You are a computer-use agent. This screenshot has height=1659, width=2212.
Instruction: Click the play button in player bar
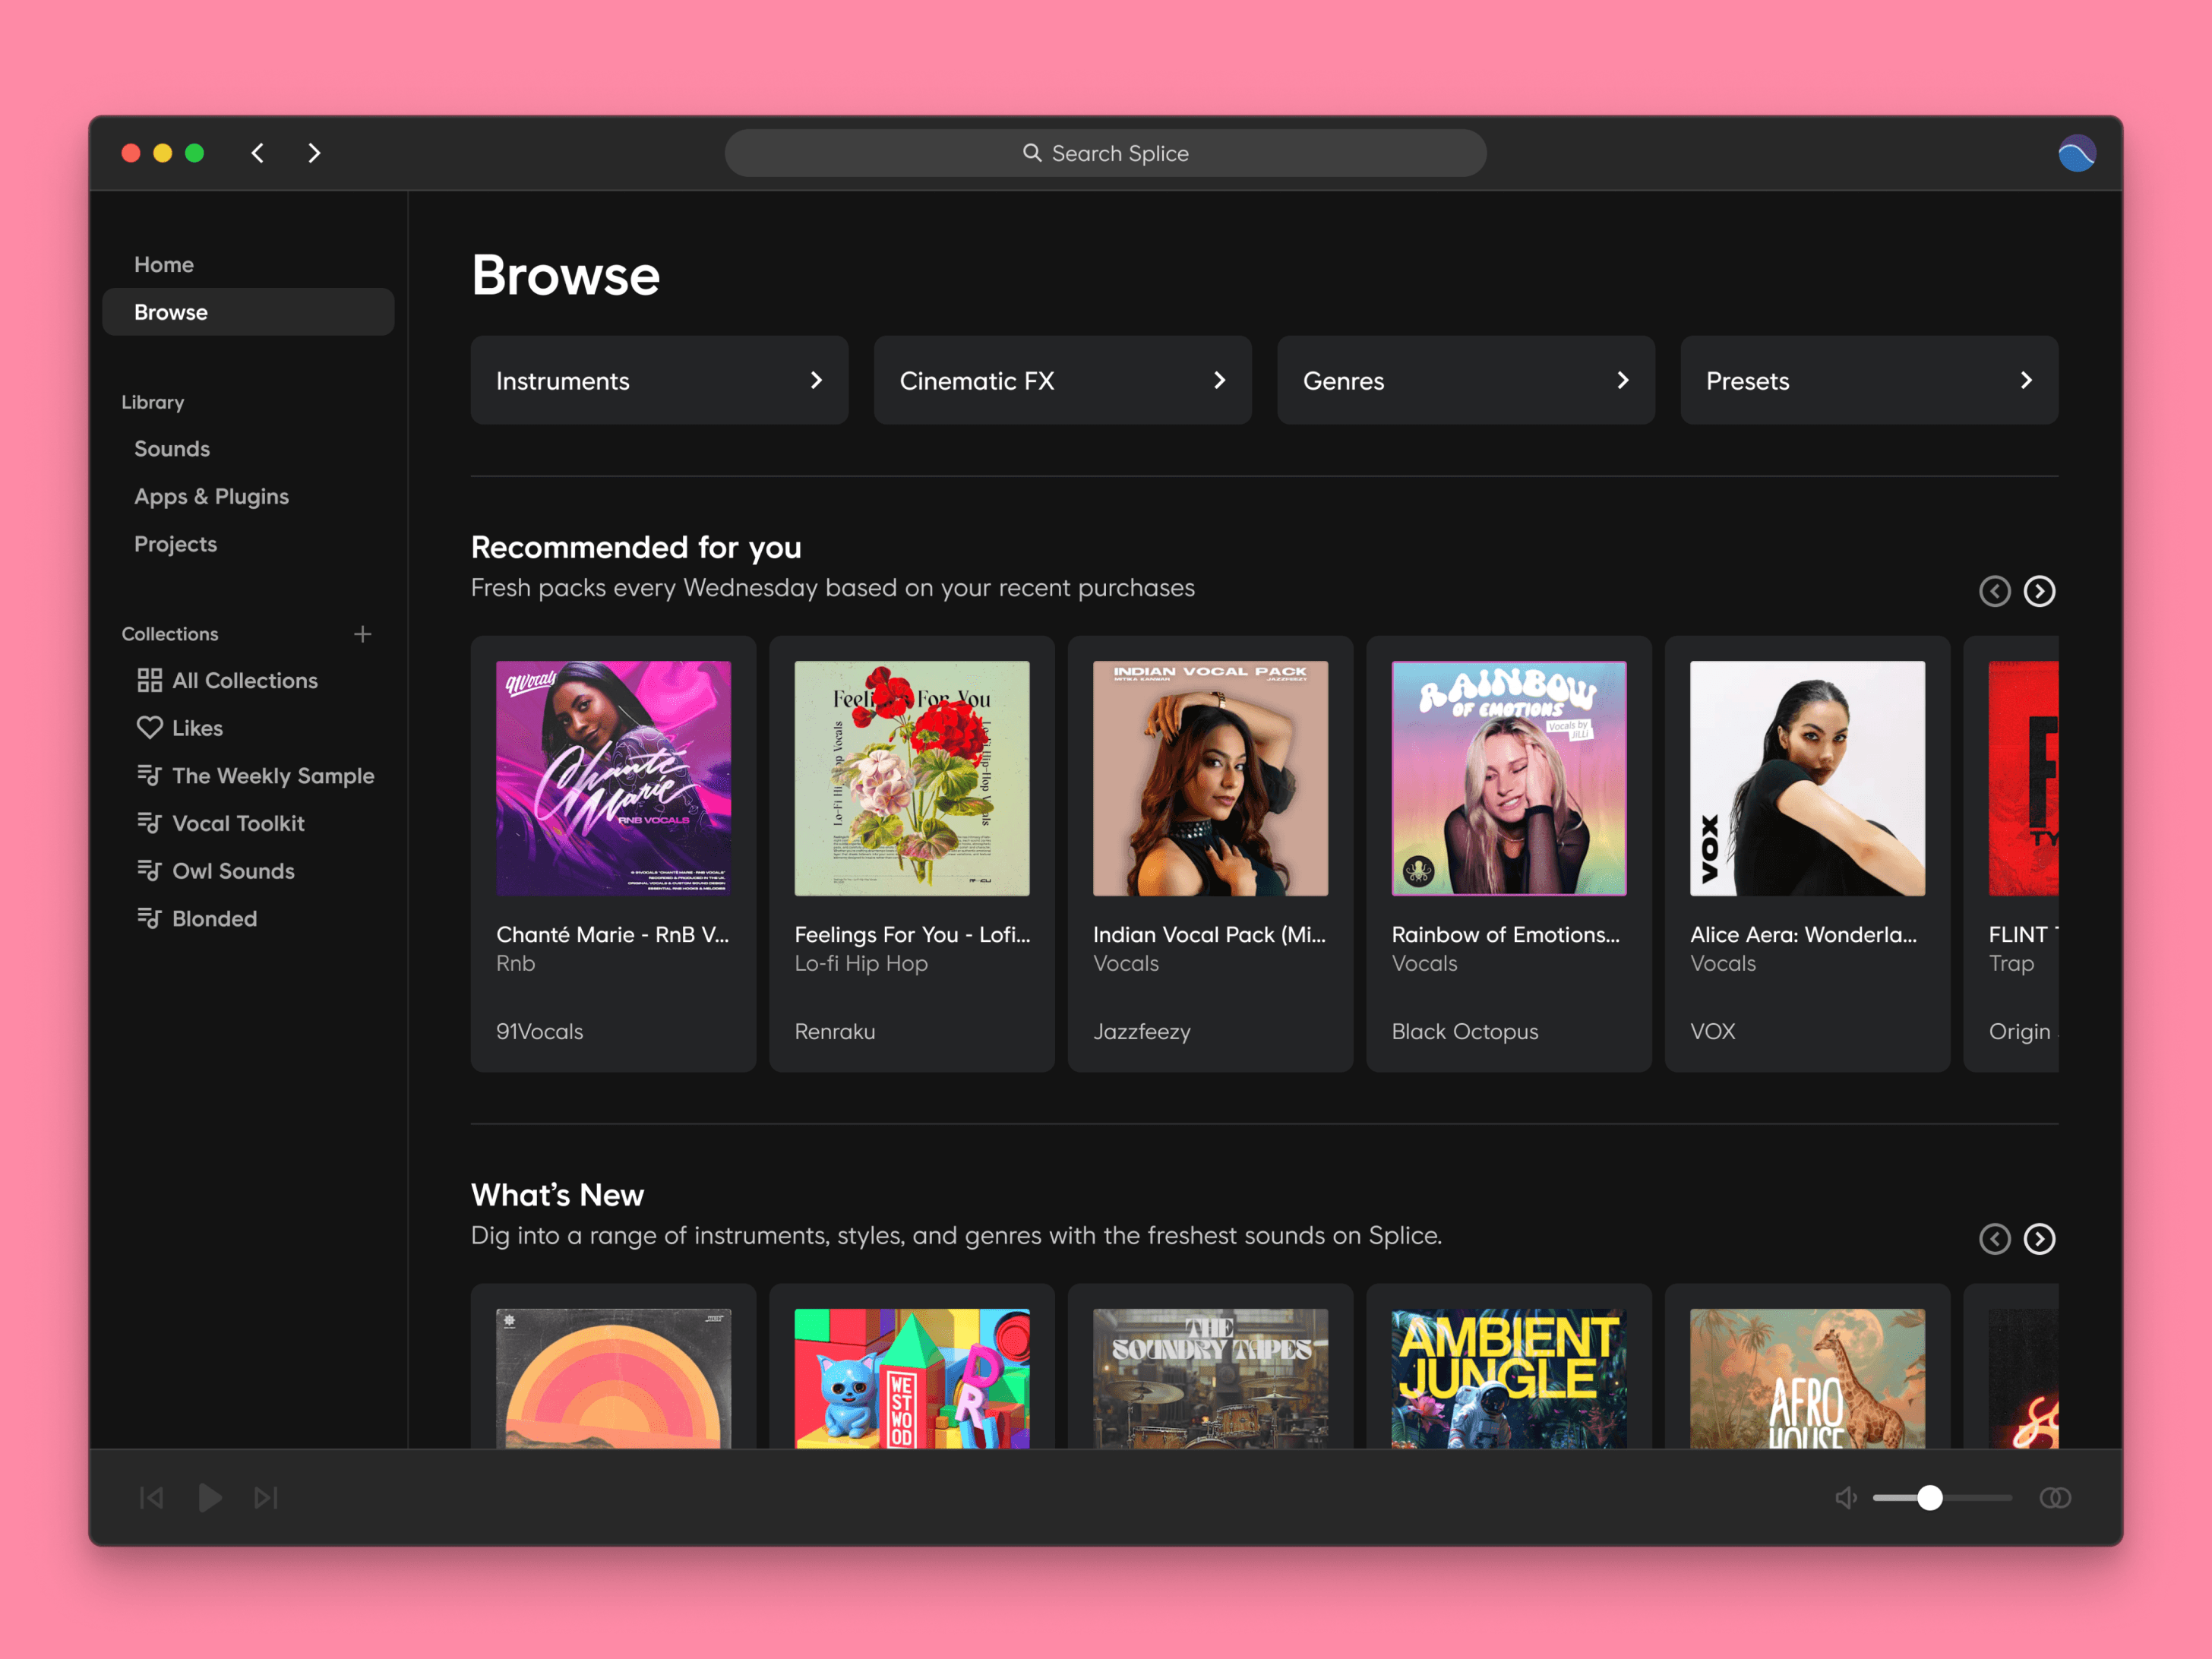(210, 1497)
